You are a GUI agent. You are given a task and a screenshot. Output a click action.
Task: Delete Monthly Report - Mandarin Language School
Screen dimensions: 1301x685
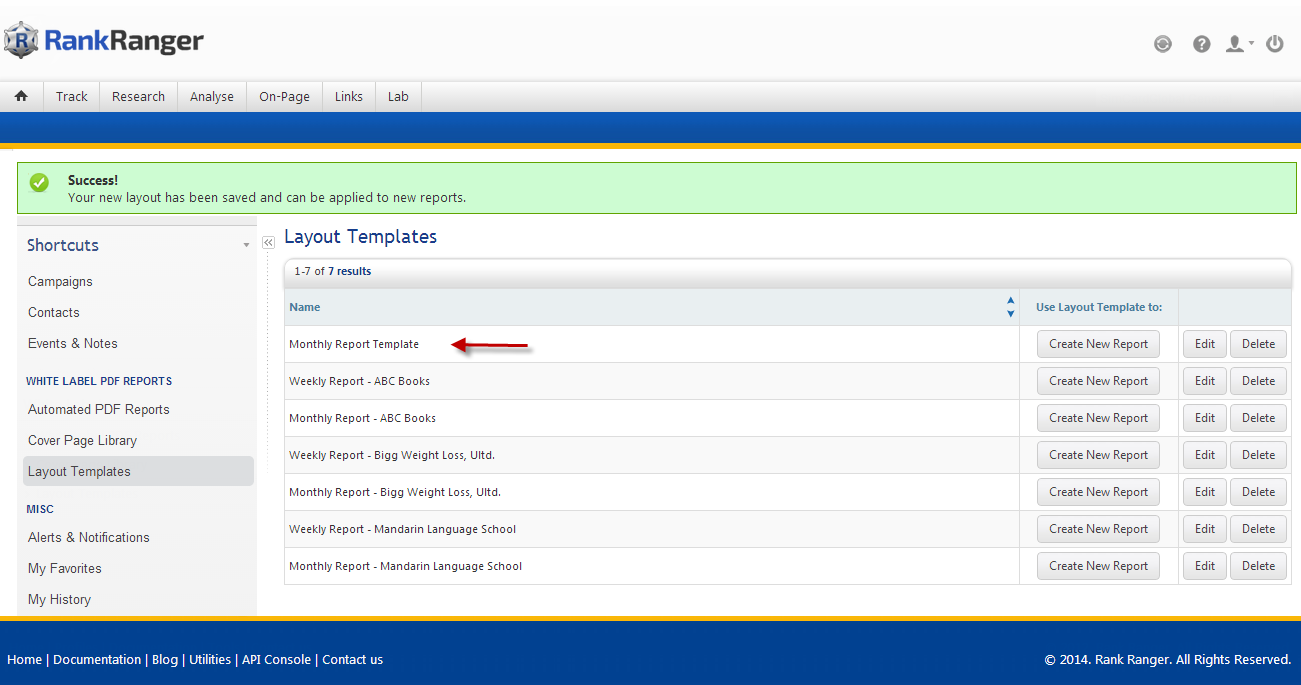click(1258, 566)
